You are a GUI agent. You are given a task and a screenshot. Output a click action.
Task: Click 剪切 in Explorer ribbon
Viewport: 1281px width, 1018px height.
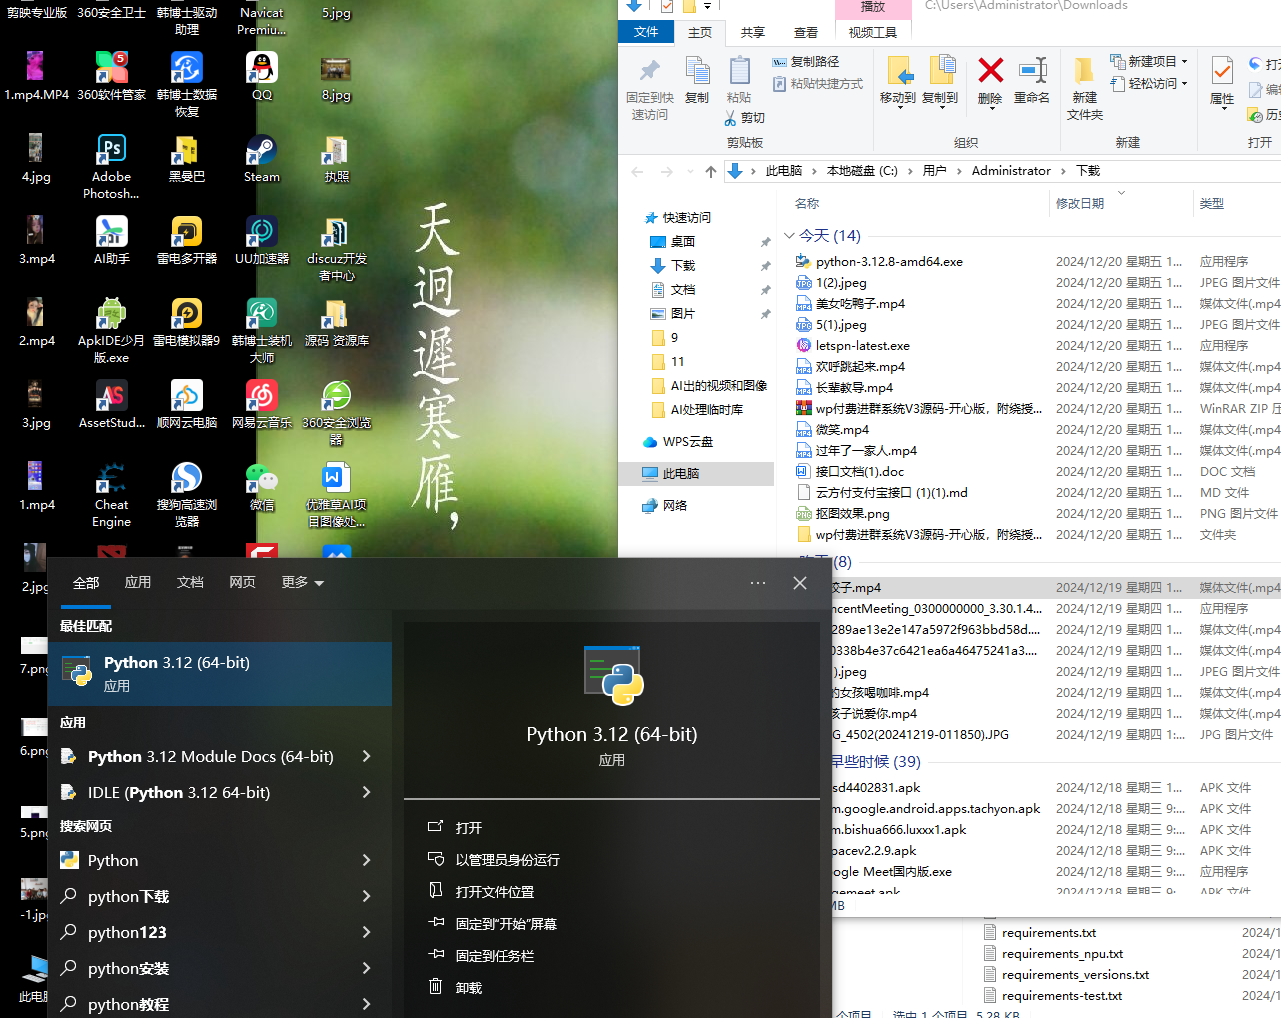(745, 118)
